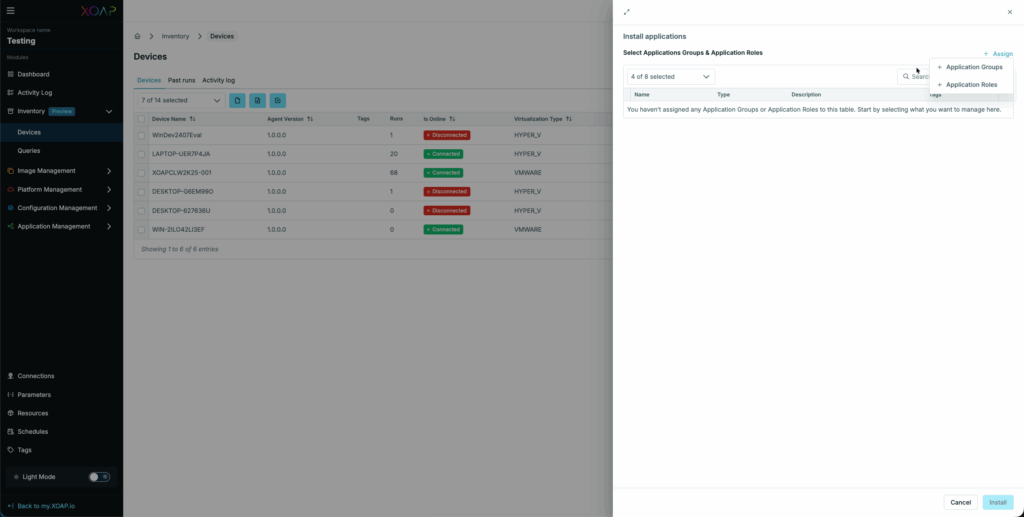Switch to the Past runs tab
This screenshot has height=517, width=1024.
pyautogui.click(x=182, y=80)
